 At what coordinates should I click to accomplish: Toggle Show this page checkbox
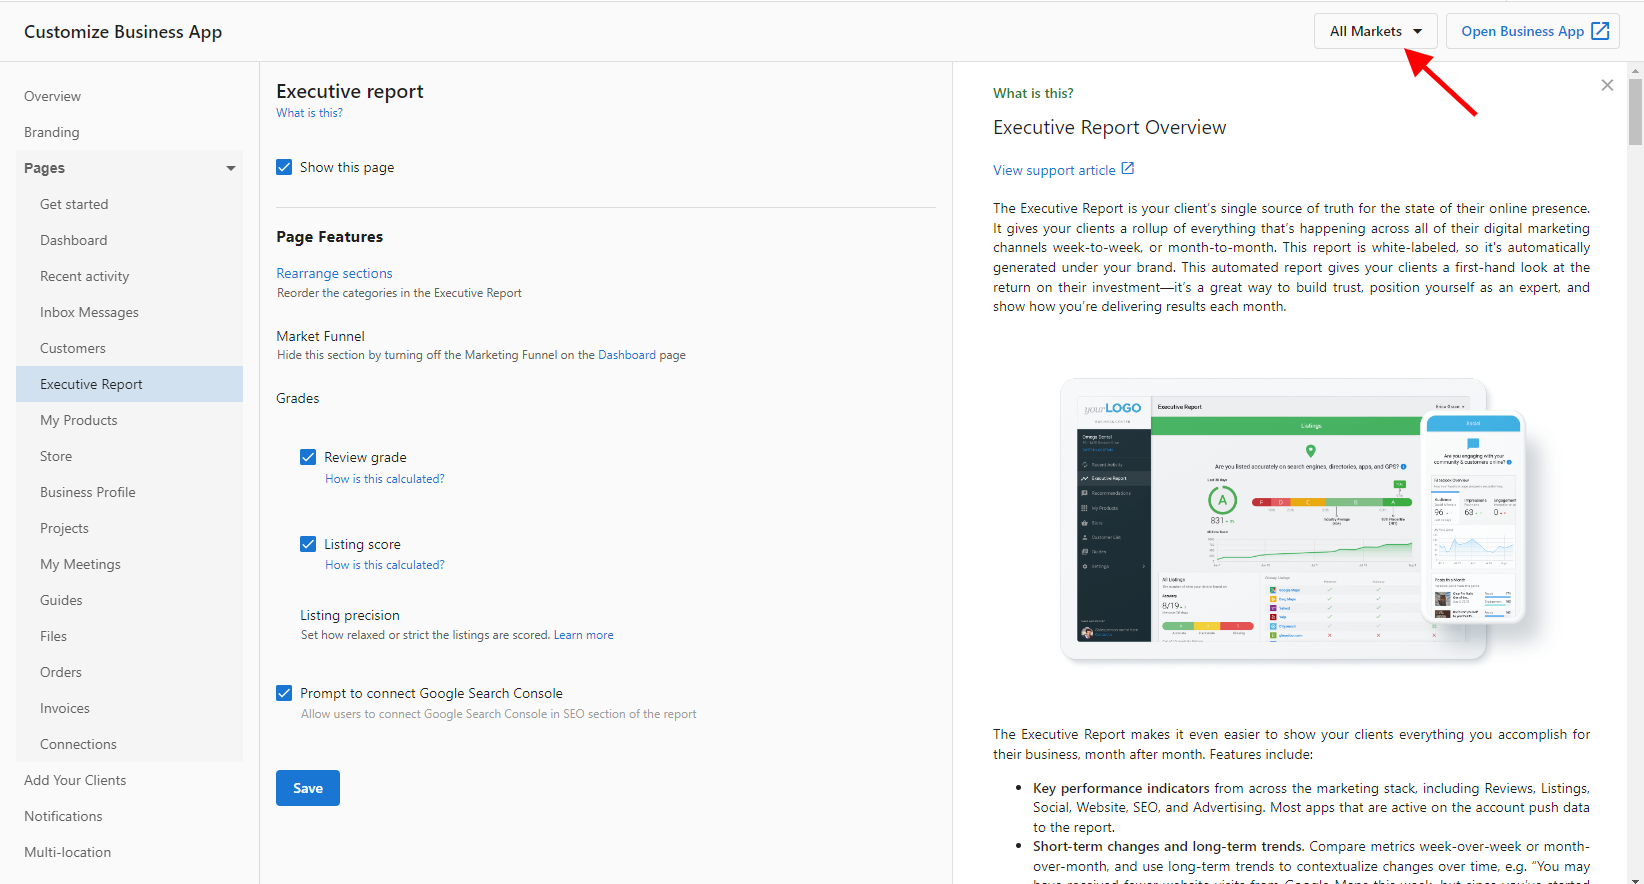(284, 167)
